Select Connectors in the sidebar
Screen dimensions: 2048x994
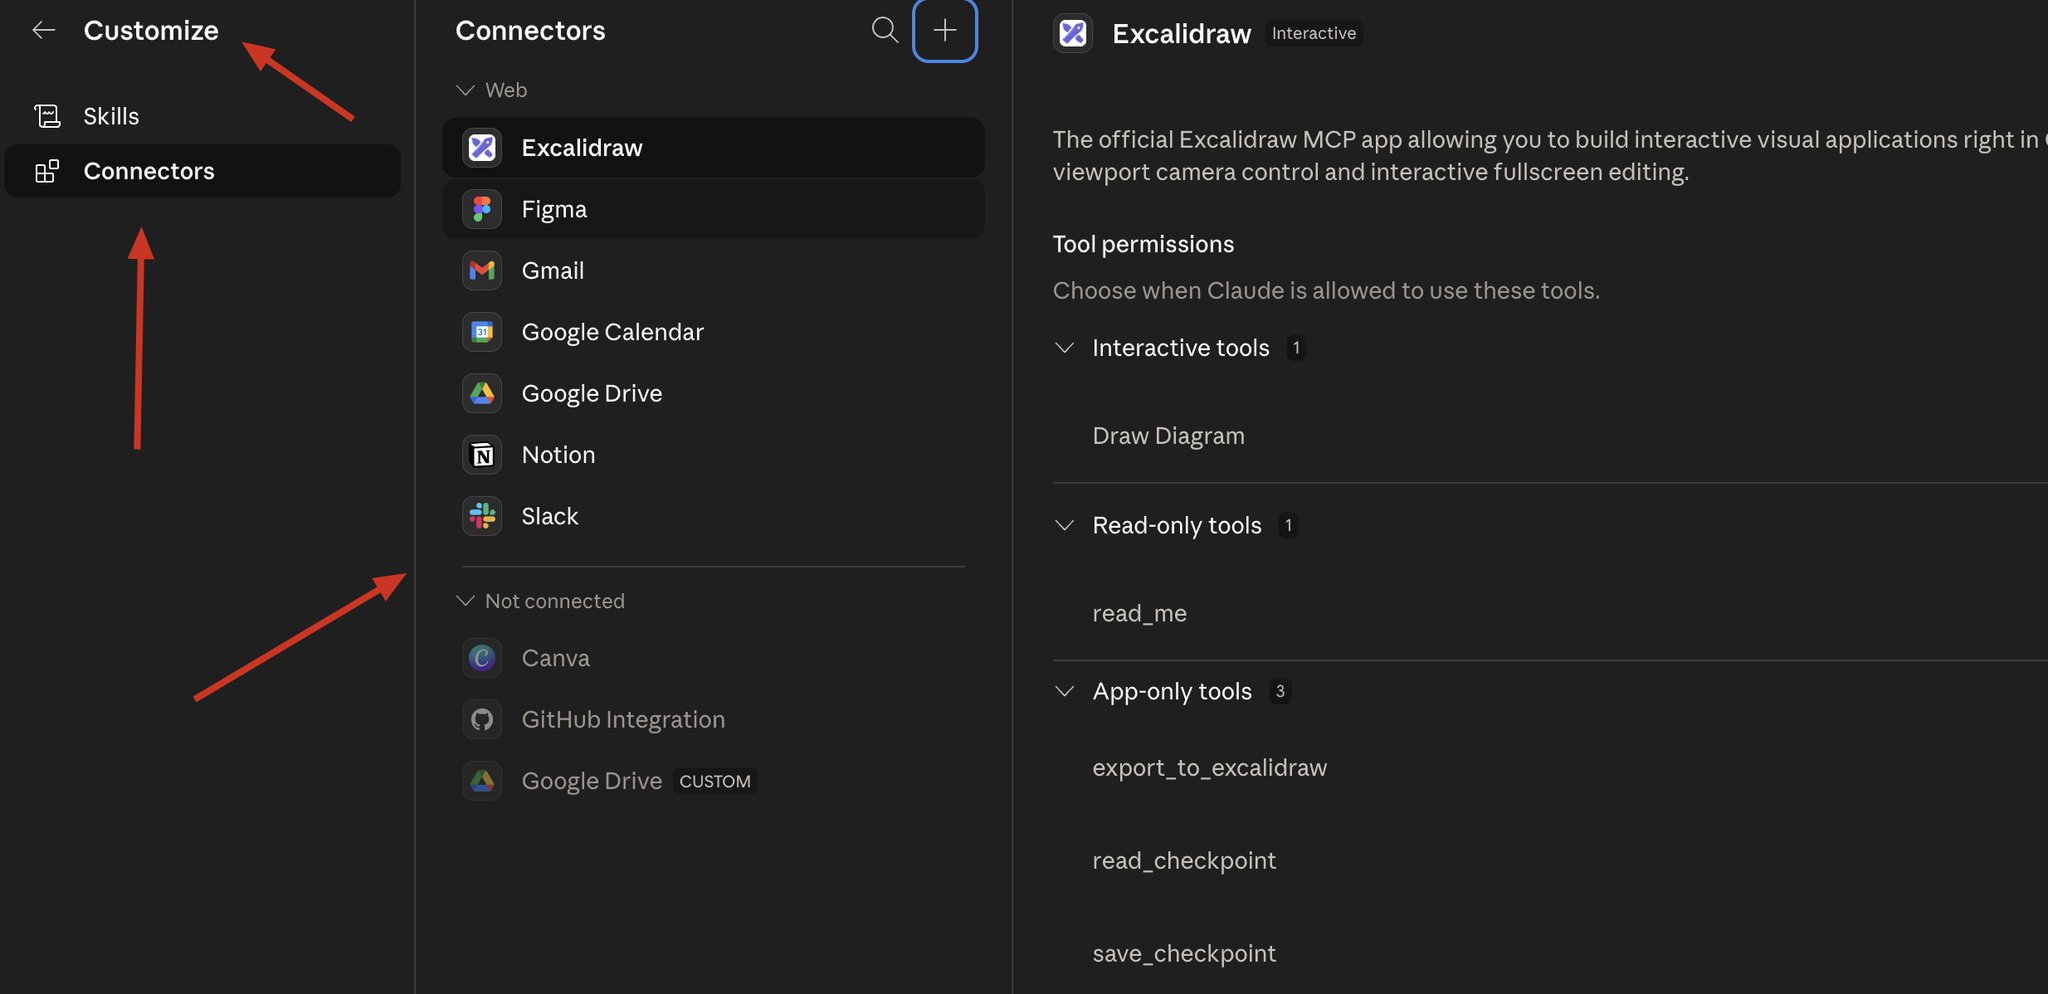point(203,171)
